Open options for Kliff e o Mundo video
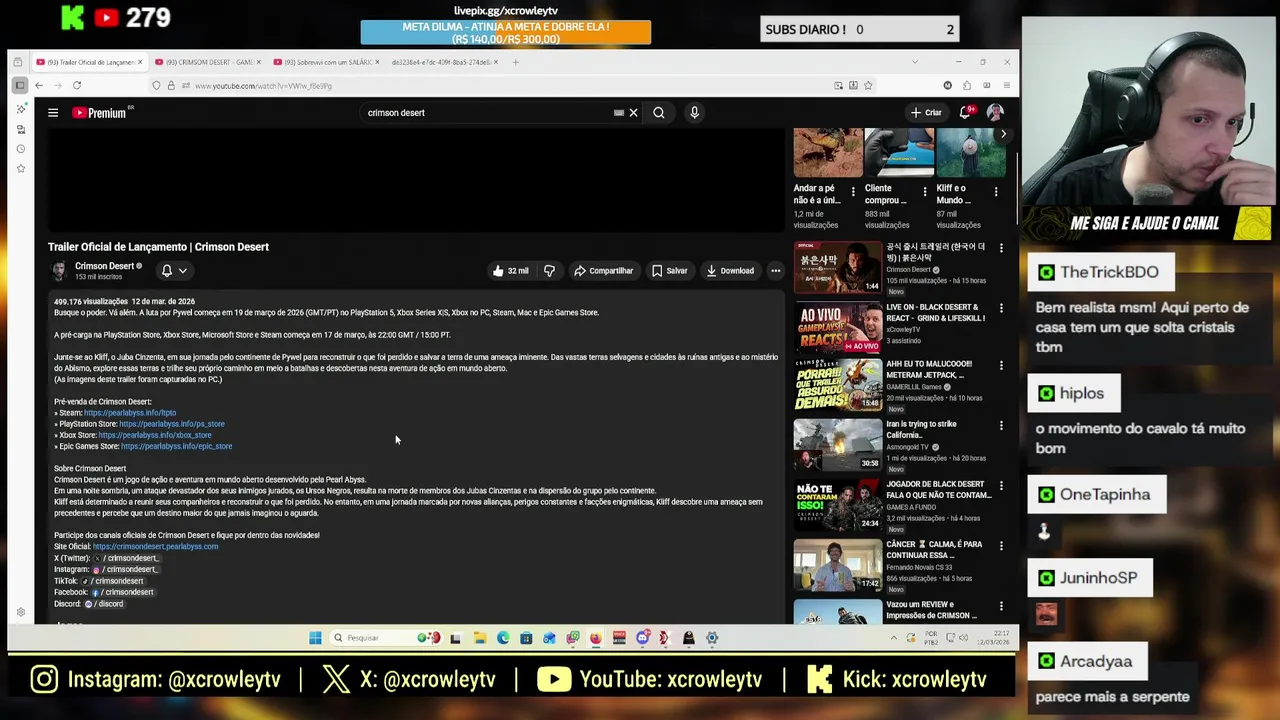1280x720 pixels. pos(995,192)
